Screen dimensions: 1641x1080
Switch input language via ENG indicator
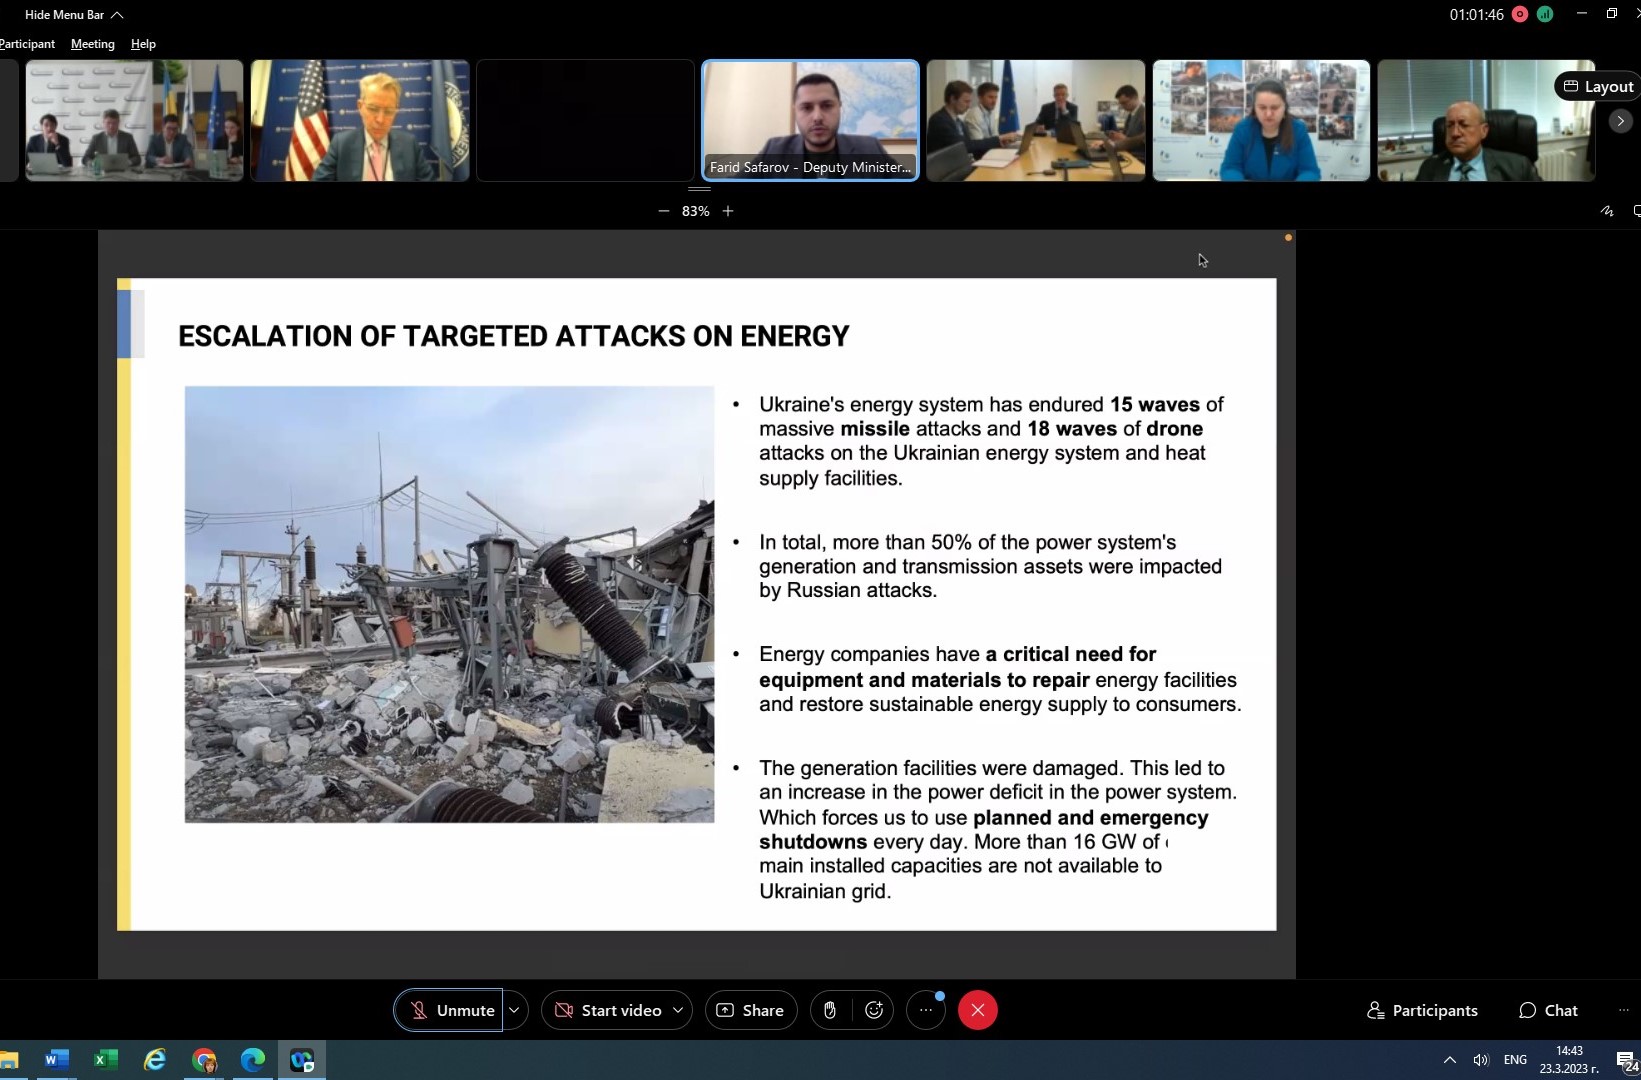1515,1060
